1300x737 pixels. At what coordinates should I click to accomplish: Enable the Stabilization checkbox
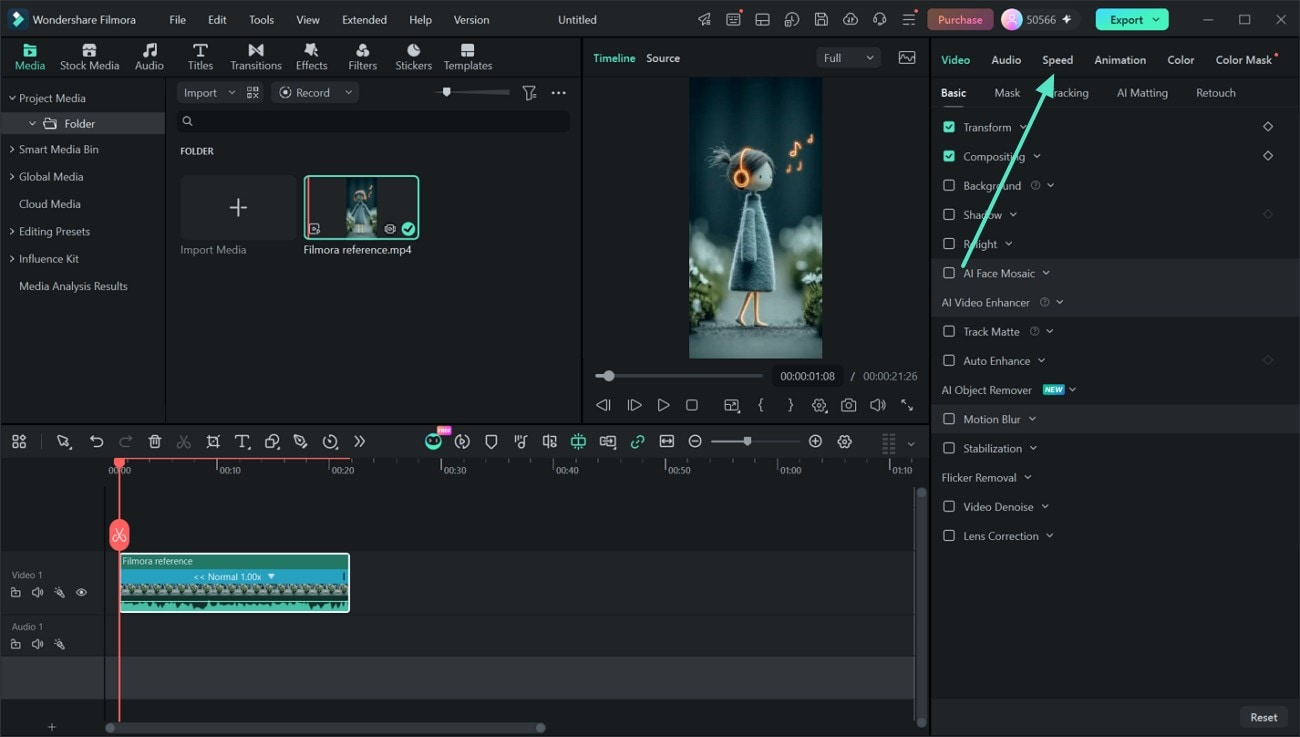pos(949,448)
